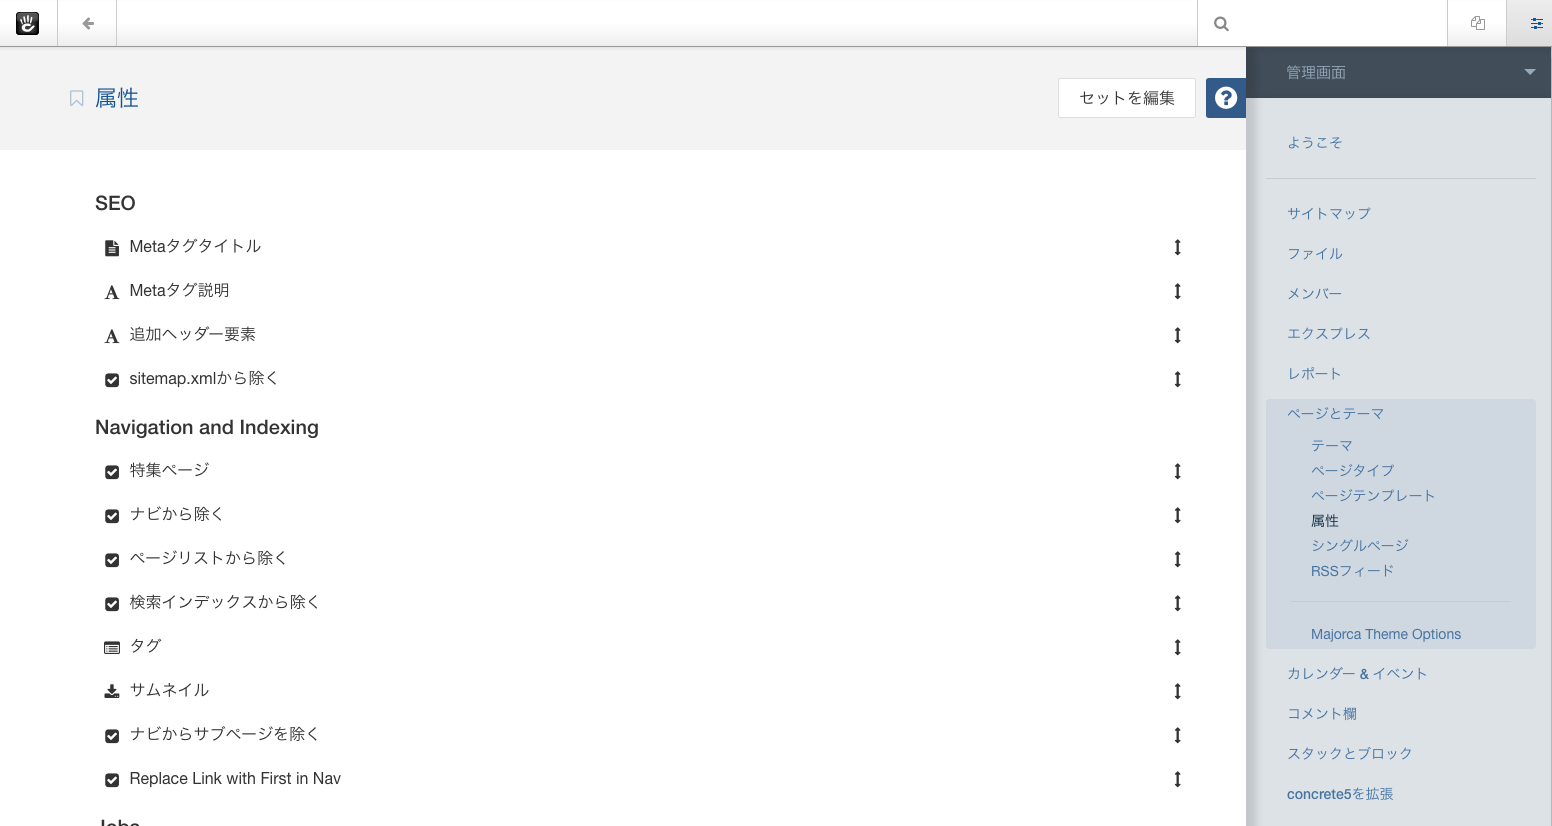This screenshot has width=1552, height=826.
Task: Expand the カレンダー & イベント section
Action: pos(1357,673)
